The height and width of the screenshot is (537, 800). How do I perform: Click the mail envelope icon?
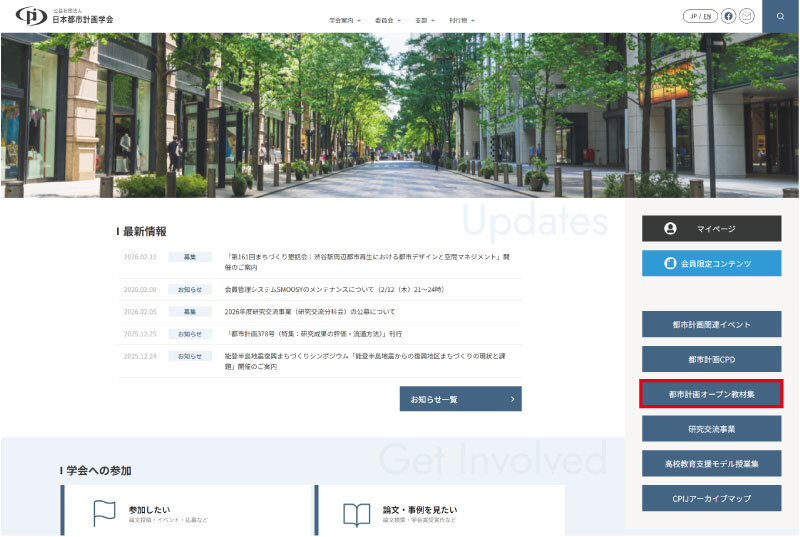[746, 16]
